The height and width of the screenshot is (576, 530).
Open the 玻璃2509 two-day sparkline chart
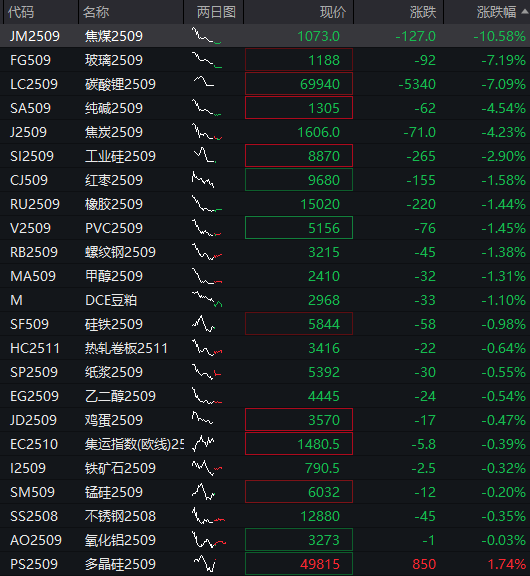click(x=206, y=60)
